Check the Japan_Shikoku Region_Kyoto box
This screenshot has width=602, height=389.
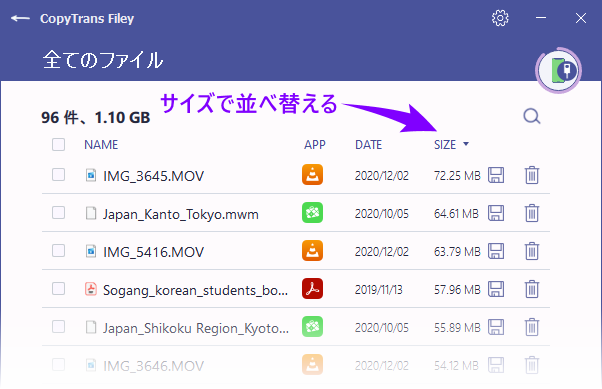pos(58,327)
